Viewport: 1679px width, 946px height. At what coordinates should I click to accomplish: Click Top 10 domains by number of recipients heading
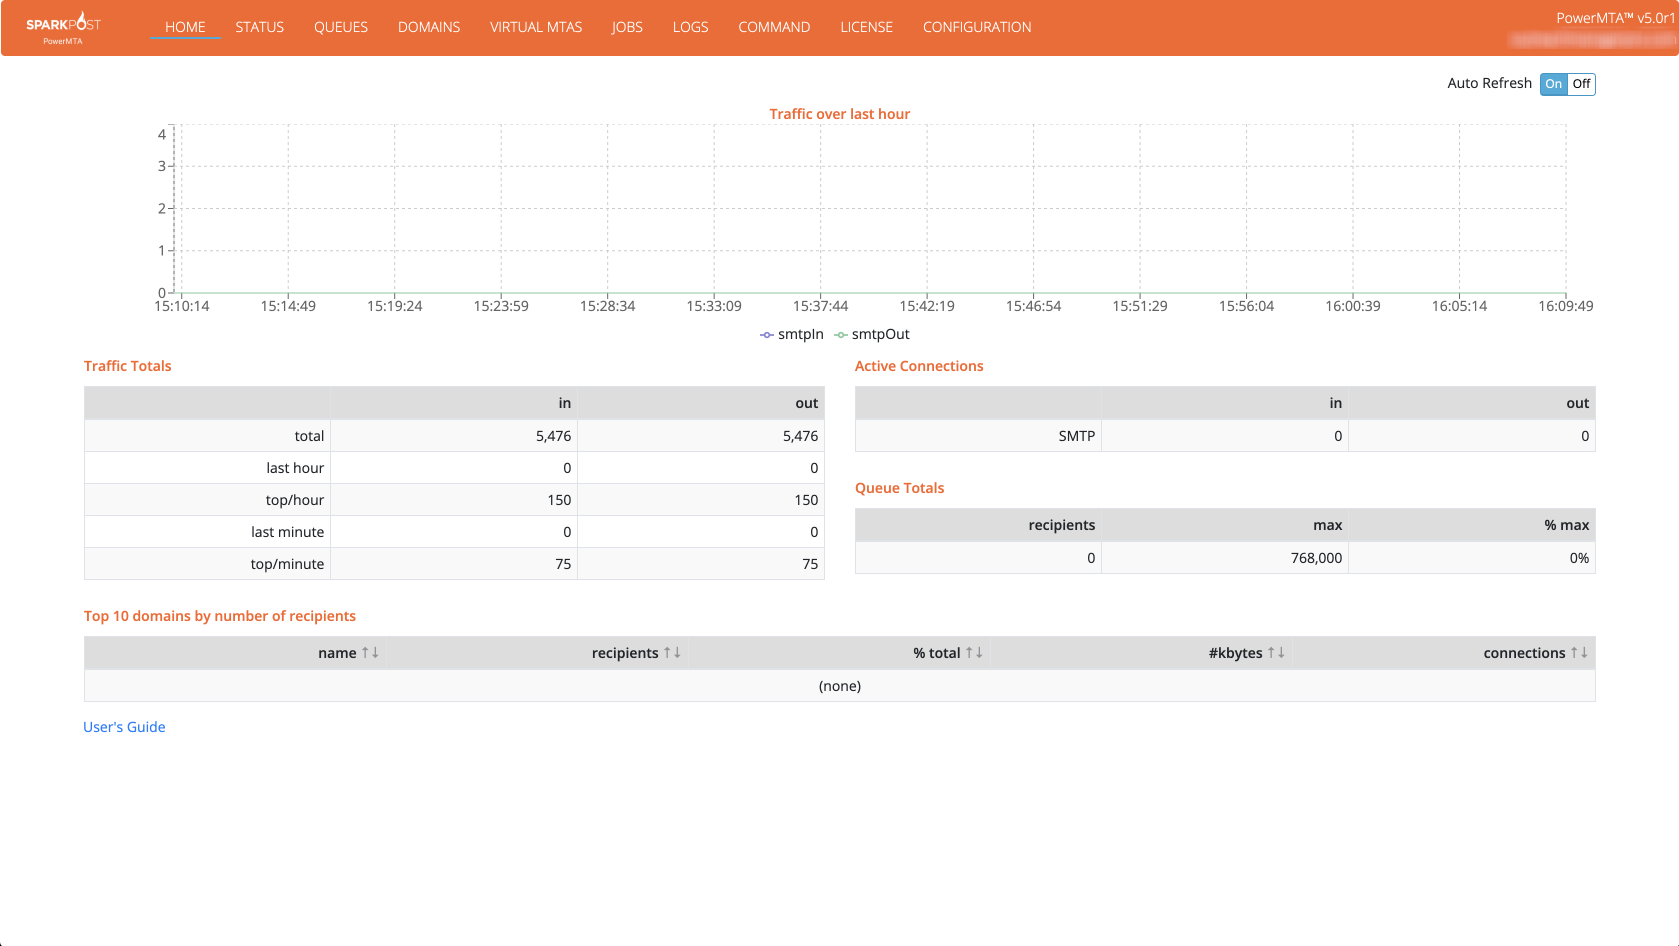point(220,616)
